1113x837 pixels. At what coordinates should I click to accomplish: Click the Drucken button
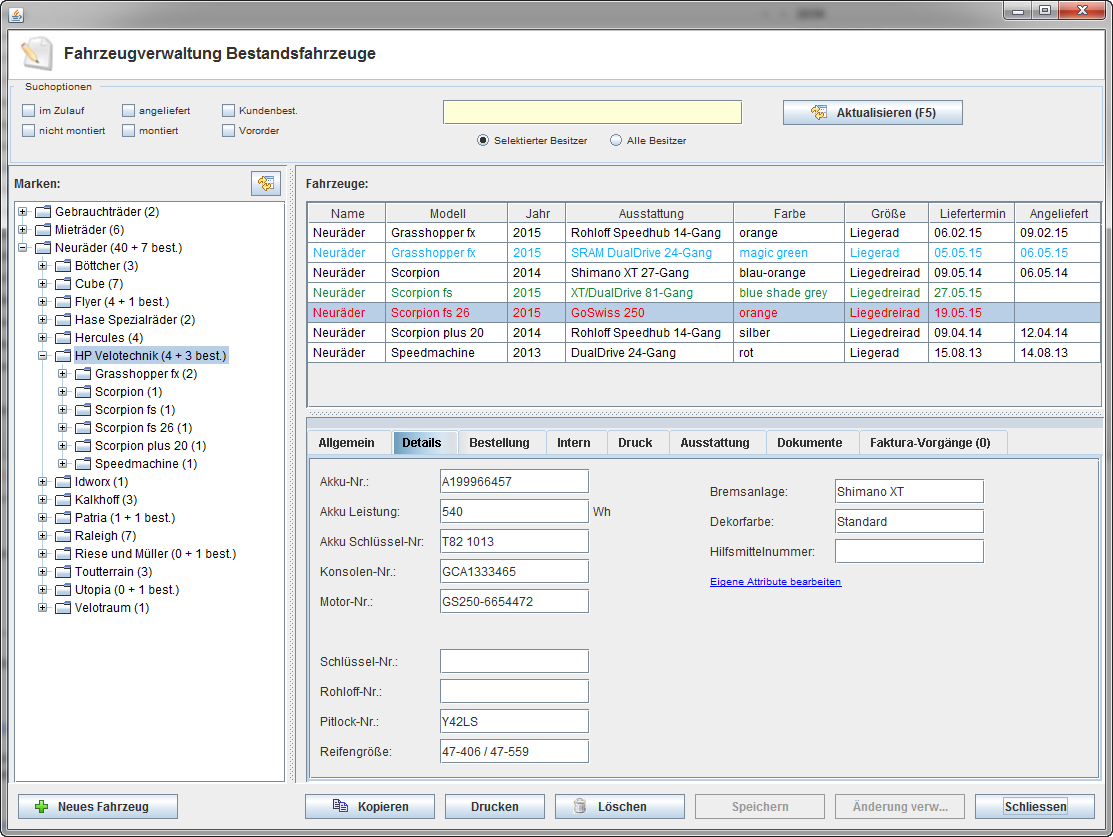click(495, 806)
